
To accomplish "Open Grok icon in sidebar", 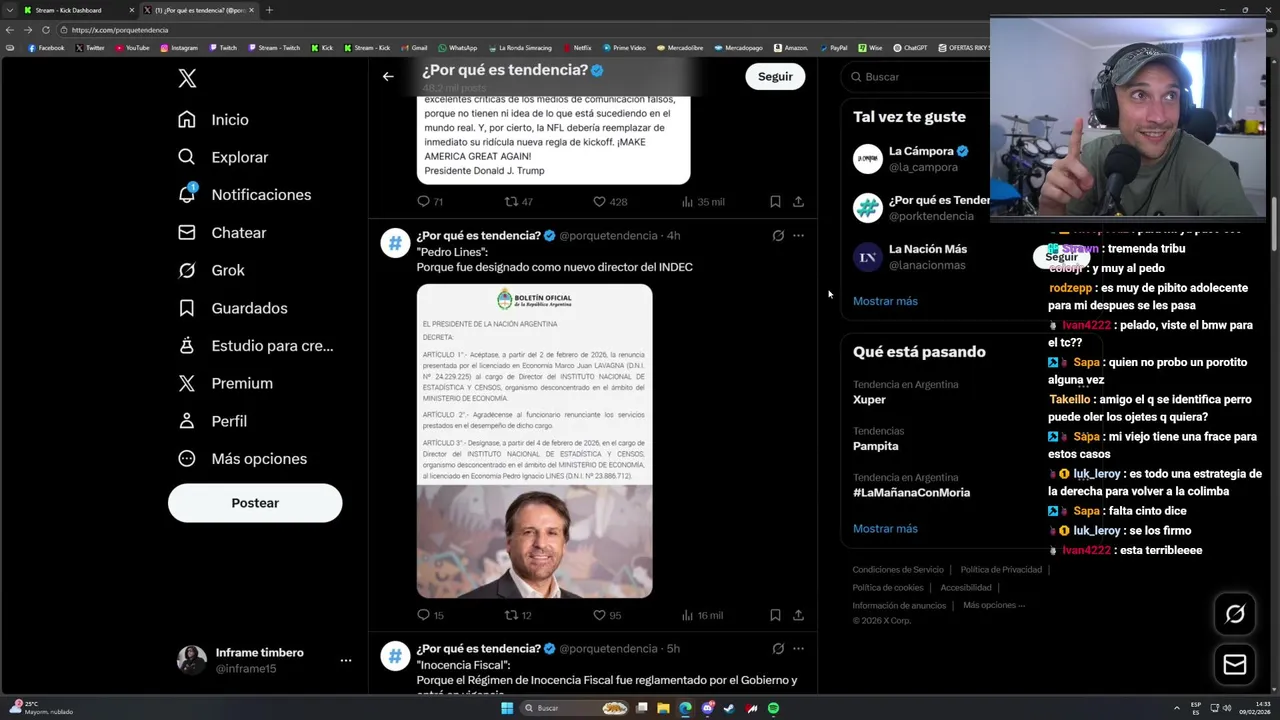I will 187,270.
